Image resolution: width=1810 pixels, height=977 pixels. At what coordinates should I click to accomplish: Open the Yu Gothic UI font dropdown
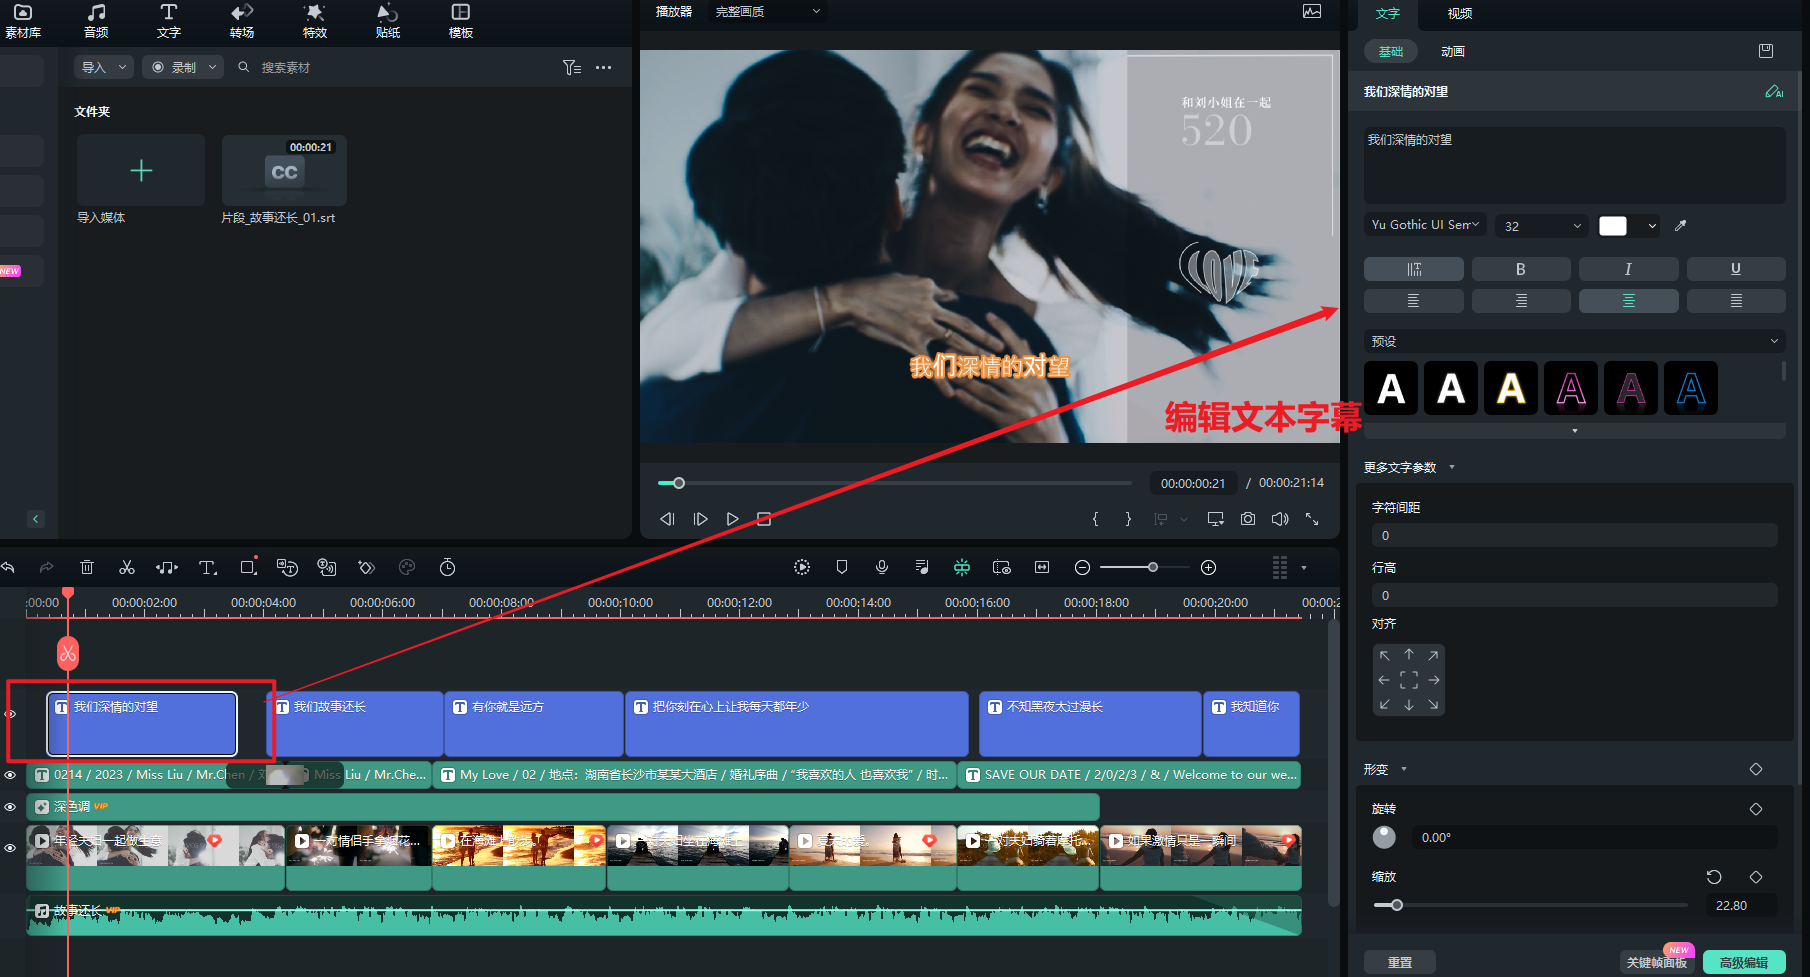pyautogui.click(x=1425, y=225)
